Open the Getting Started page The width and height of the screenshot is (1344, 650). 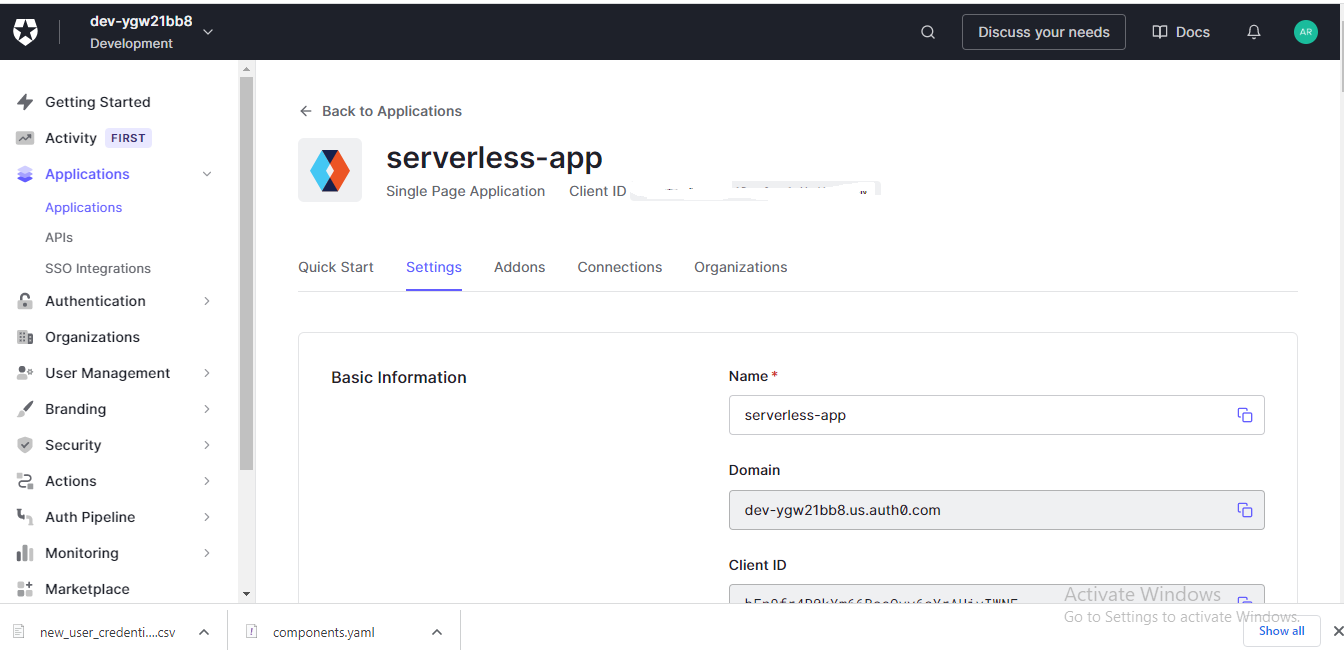click(x=98, y=102)
